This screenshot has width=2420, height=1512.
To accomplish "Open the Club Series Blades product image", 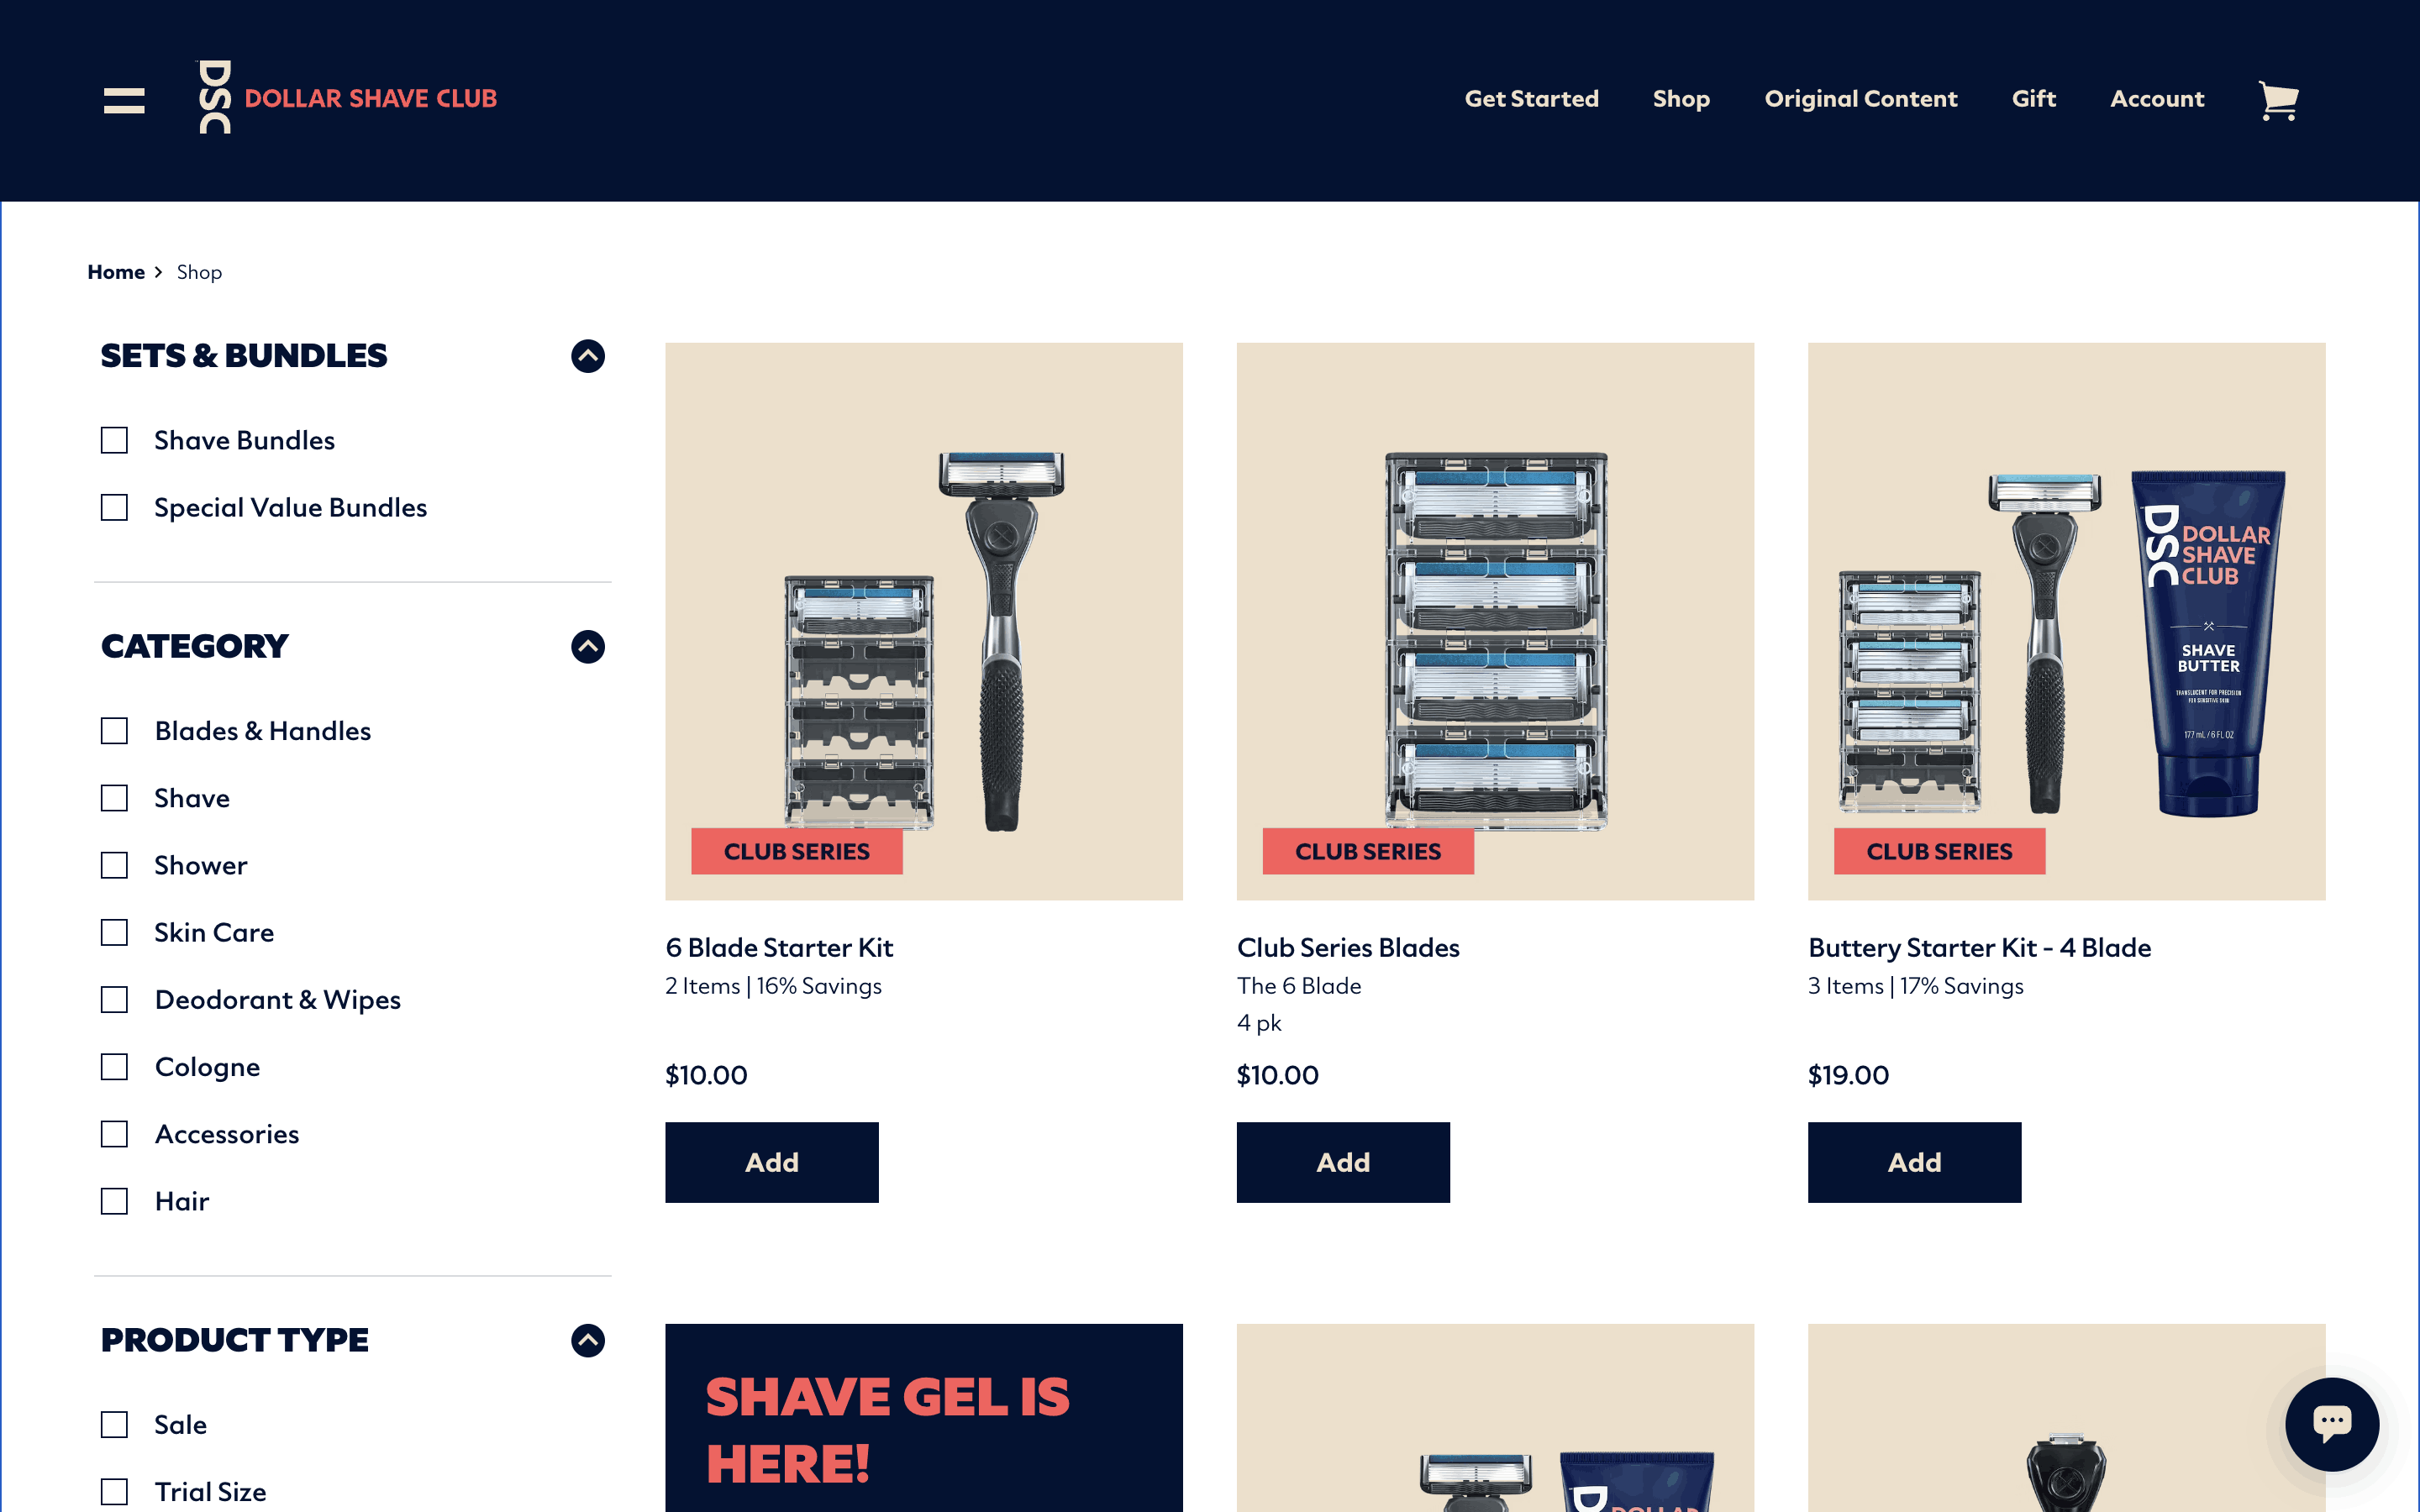I will (x=1495, y=621).
